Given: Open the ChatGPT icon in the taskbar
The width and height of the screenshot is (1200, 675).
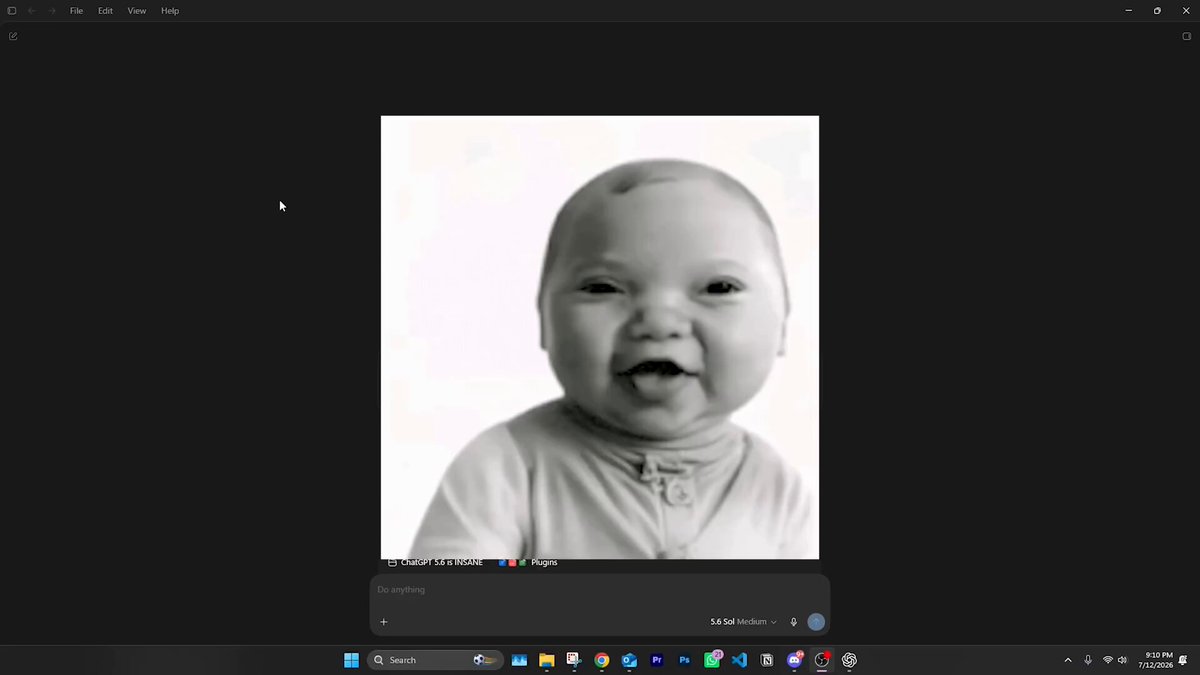Looking at the screenshot, I should click(x=849, y=660).
